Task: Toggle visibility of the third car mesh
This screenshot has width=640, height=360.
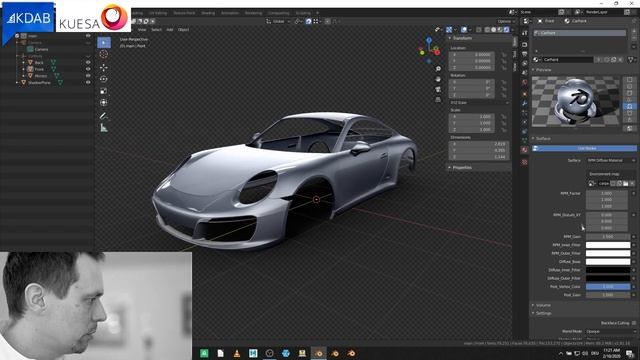Action: pos(88,76)
